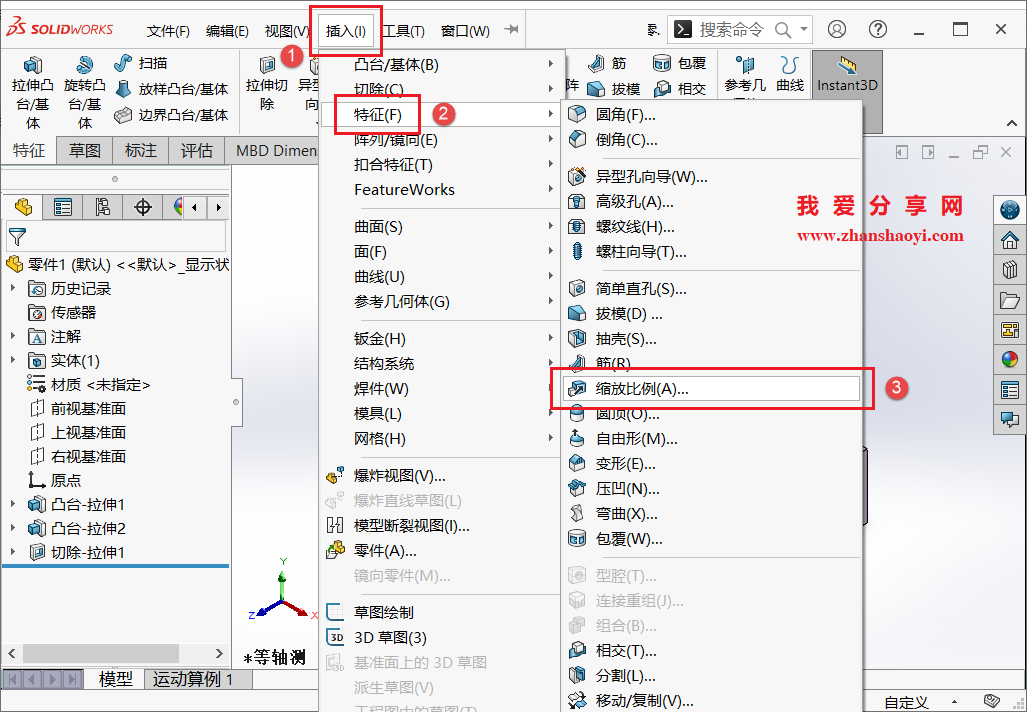Click the 自定义 units status bar entry
Screen dimensions: 1027x712
906,702
